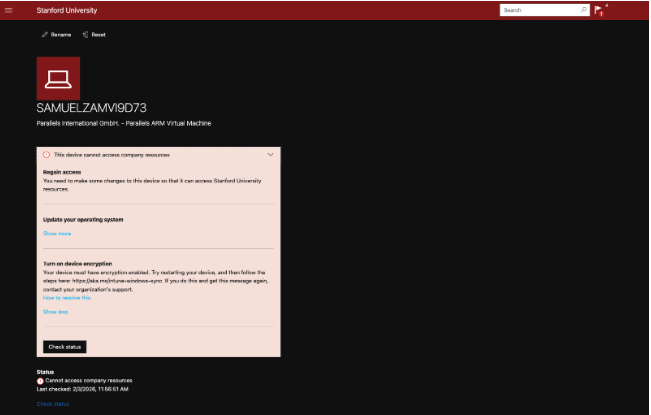The width and height of the screenshot is (651, 415).
Task: Click the Rename device button
Action: (56, 35)
